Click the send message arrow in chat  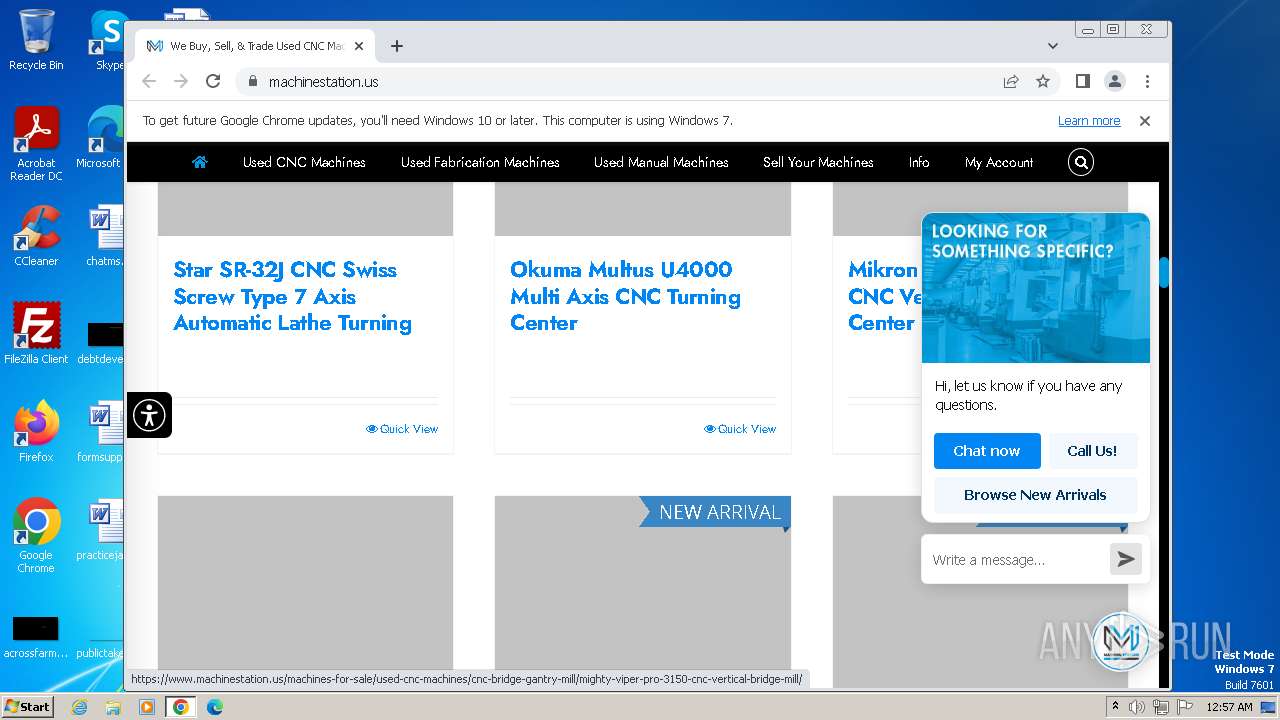[x=1126, y=559]
